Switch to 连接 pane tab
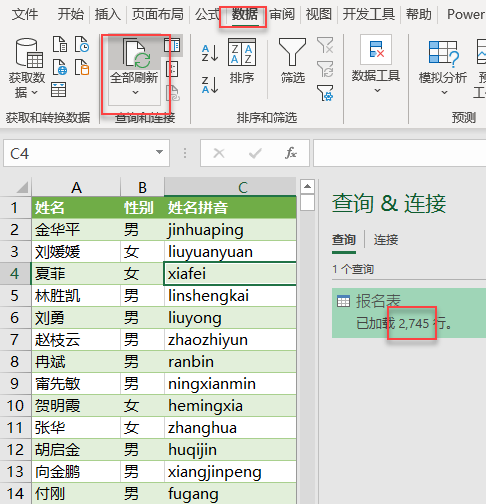This screenshot has height=504, width=486. (x=386, y=240)
